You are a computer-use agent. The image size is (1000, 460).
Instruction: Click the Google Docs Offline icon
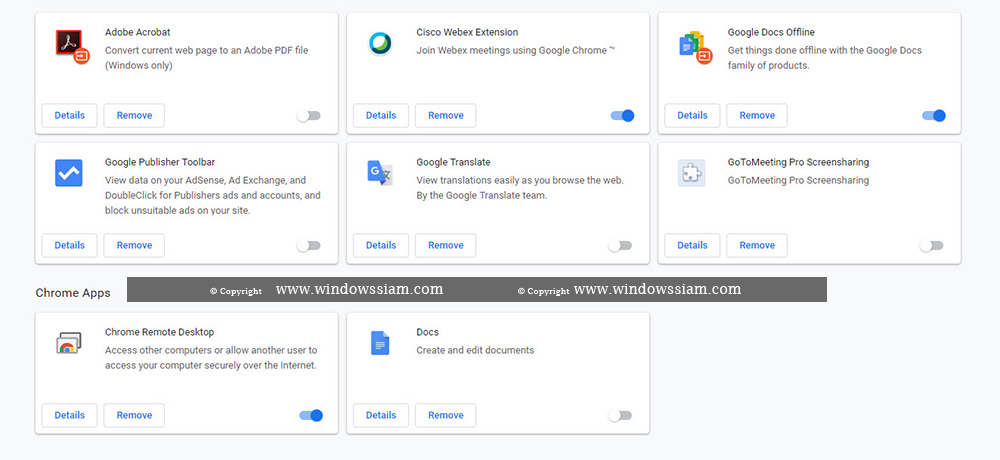click(694, 47)
